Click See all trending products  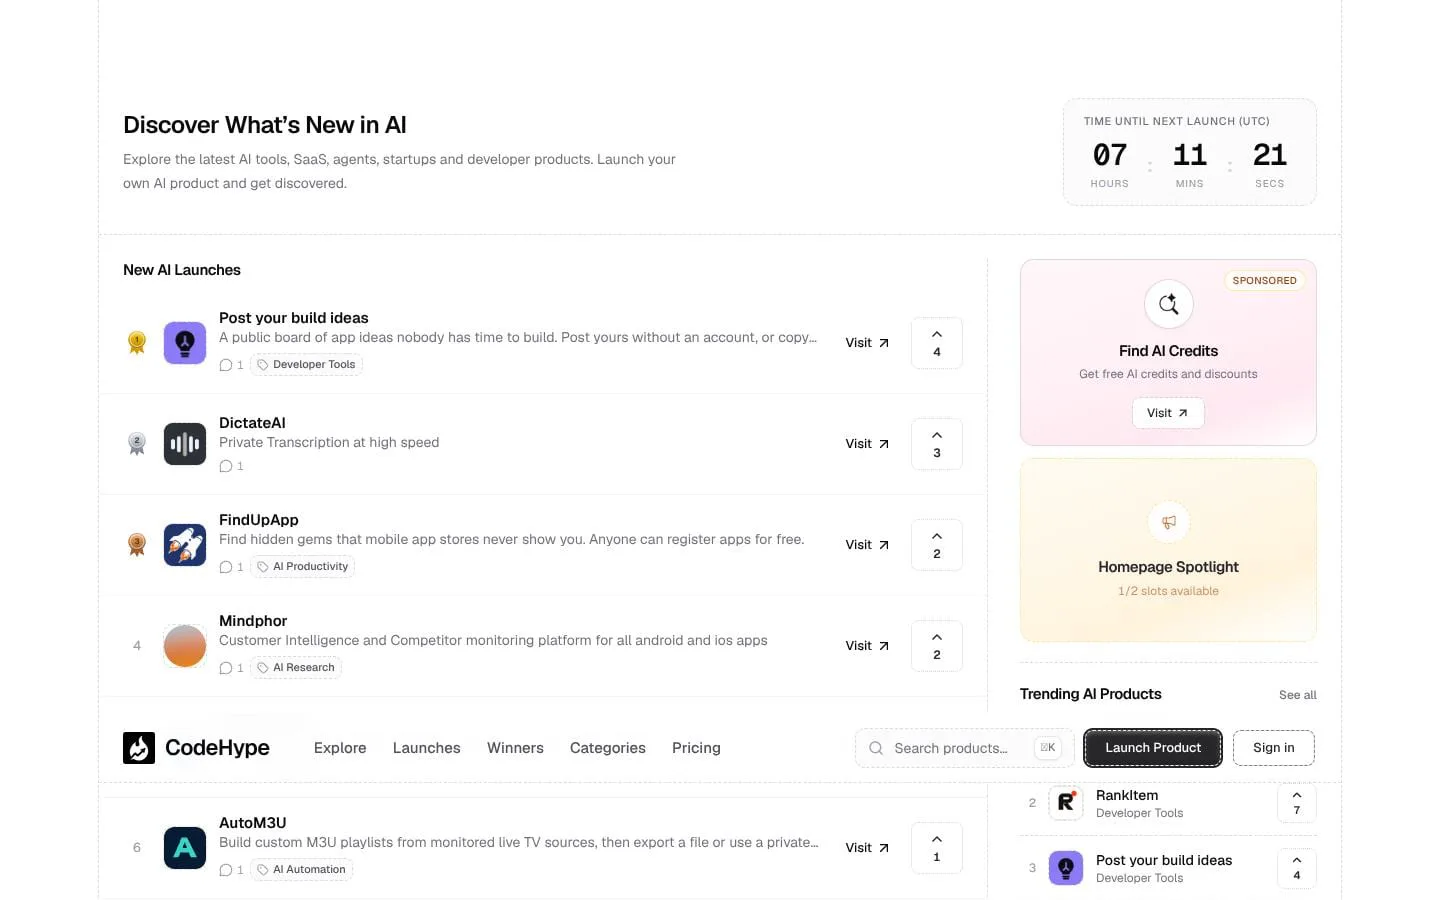click(1298, 695)
